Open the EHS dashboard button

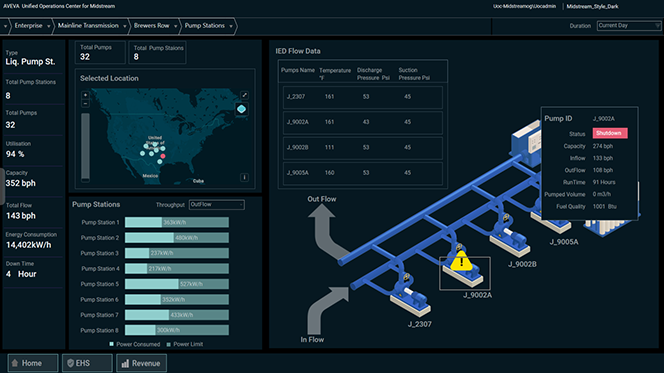pyautogui.click(x=87, y=363)
